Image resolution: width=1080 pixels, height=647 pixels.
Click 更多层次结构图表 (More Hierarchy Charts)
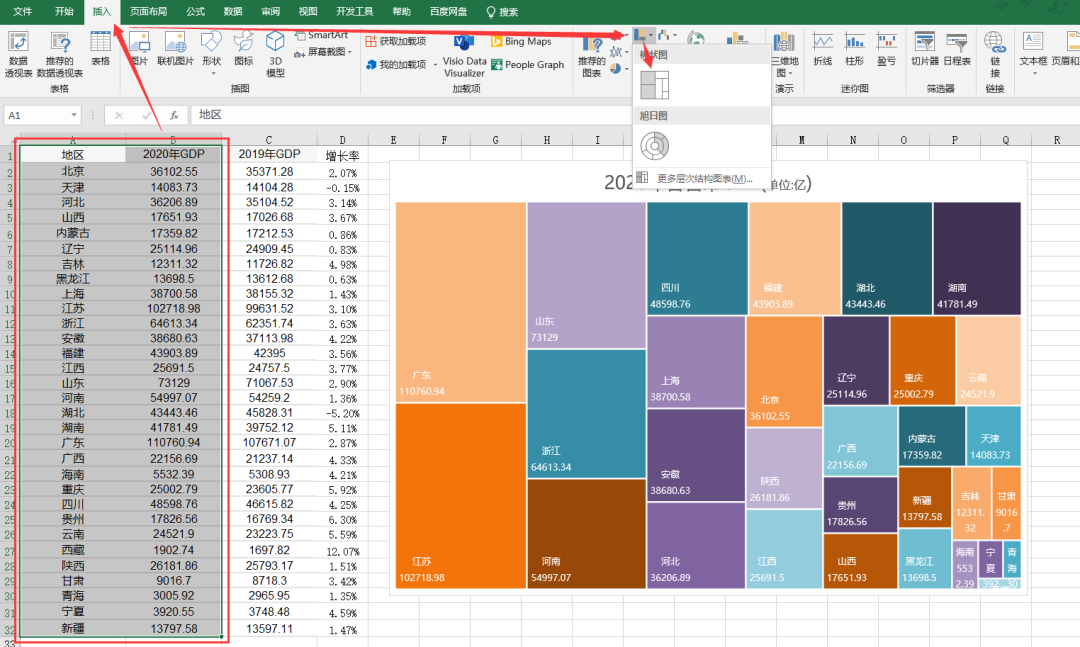click(x=703, y=179)
